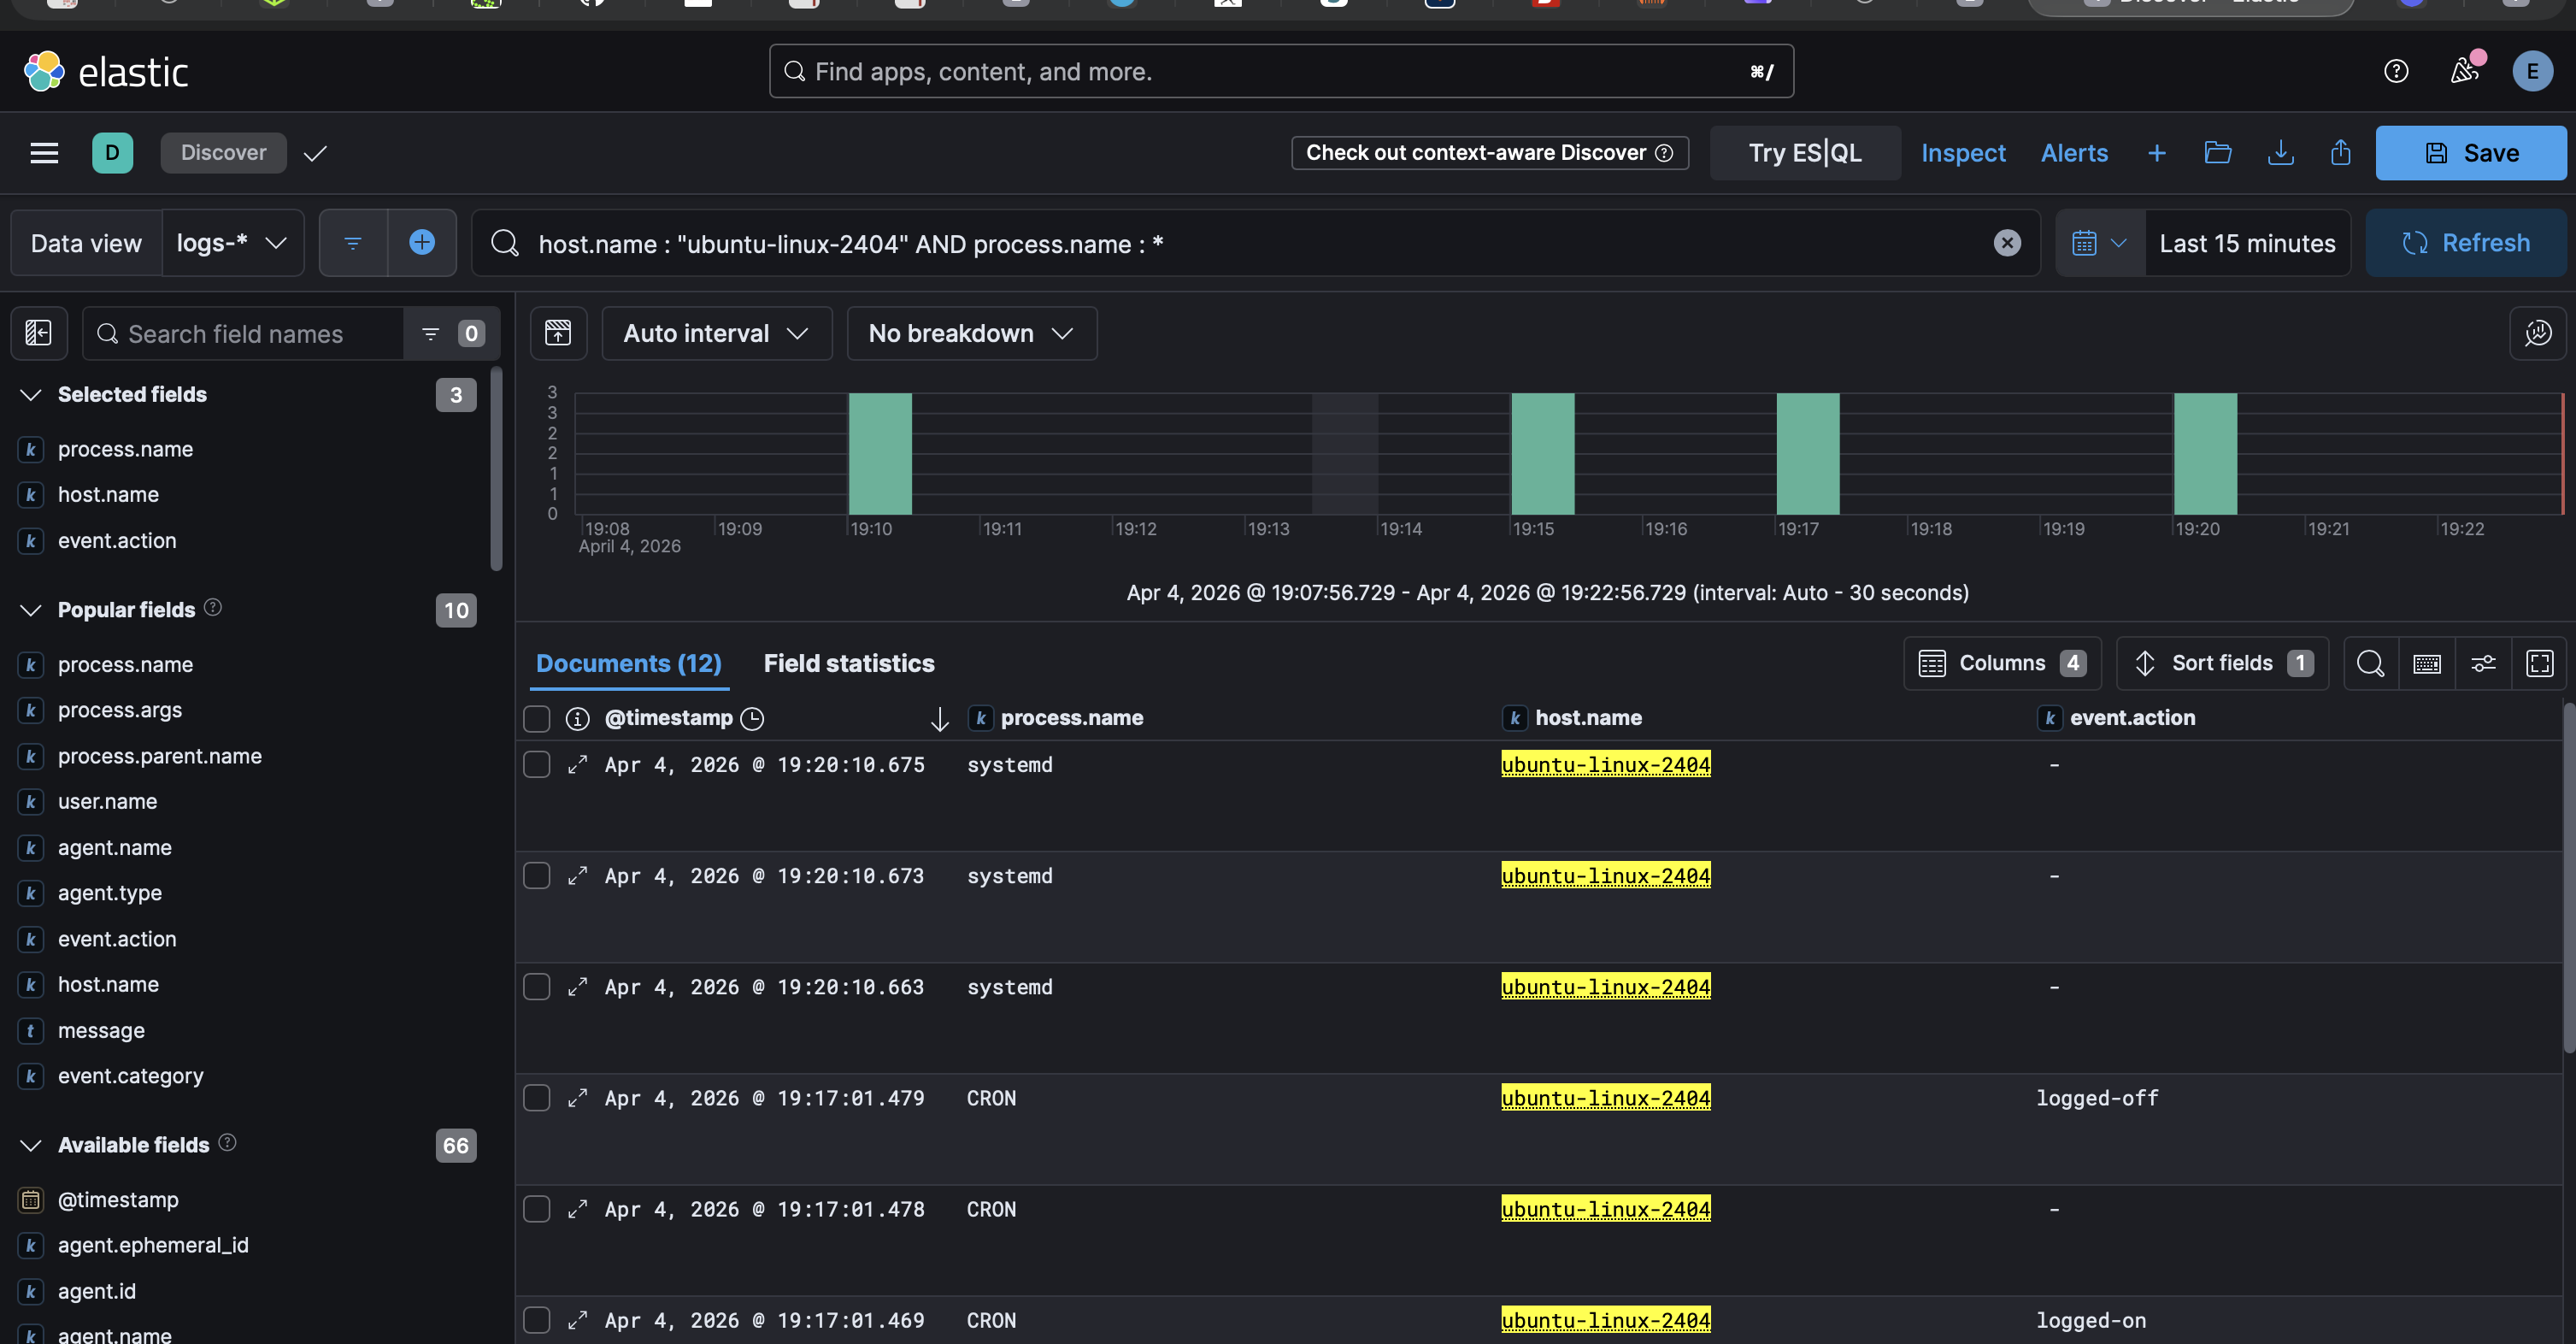The height and width of the screenshot is (1344, 2576).
Task: Click the Elastic logo to go home
Action: pyautogui.click(x=106, y=71)
